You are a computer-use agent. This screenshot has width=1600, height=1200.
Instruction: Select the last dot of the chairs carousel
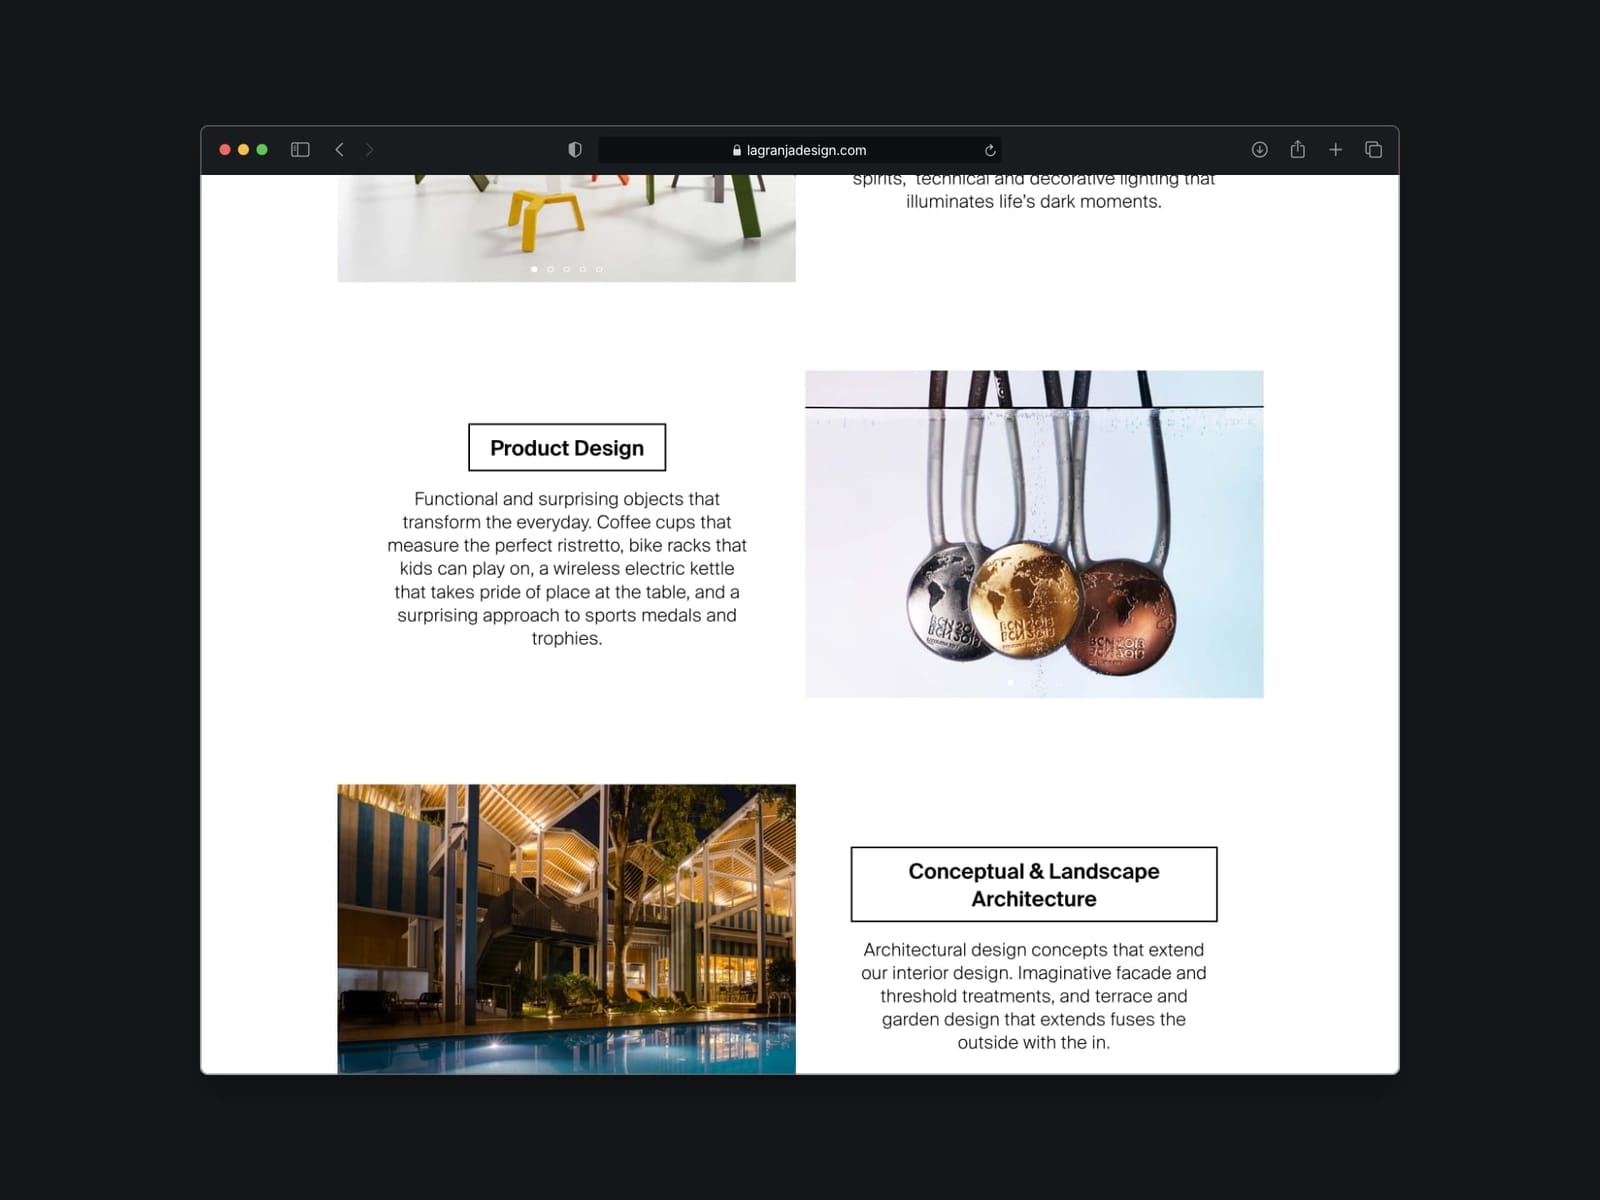(x=599, y=269)
